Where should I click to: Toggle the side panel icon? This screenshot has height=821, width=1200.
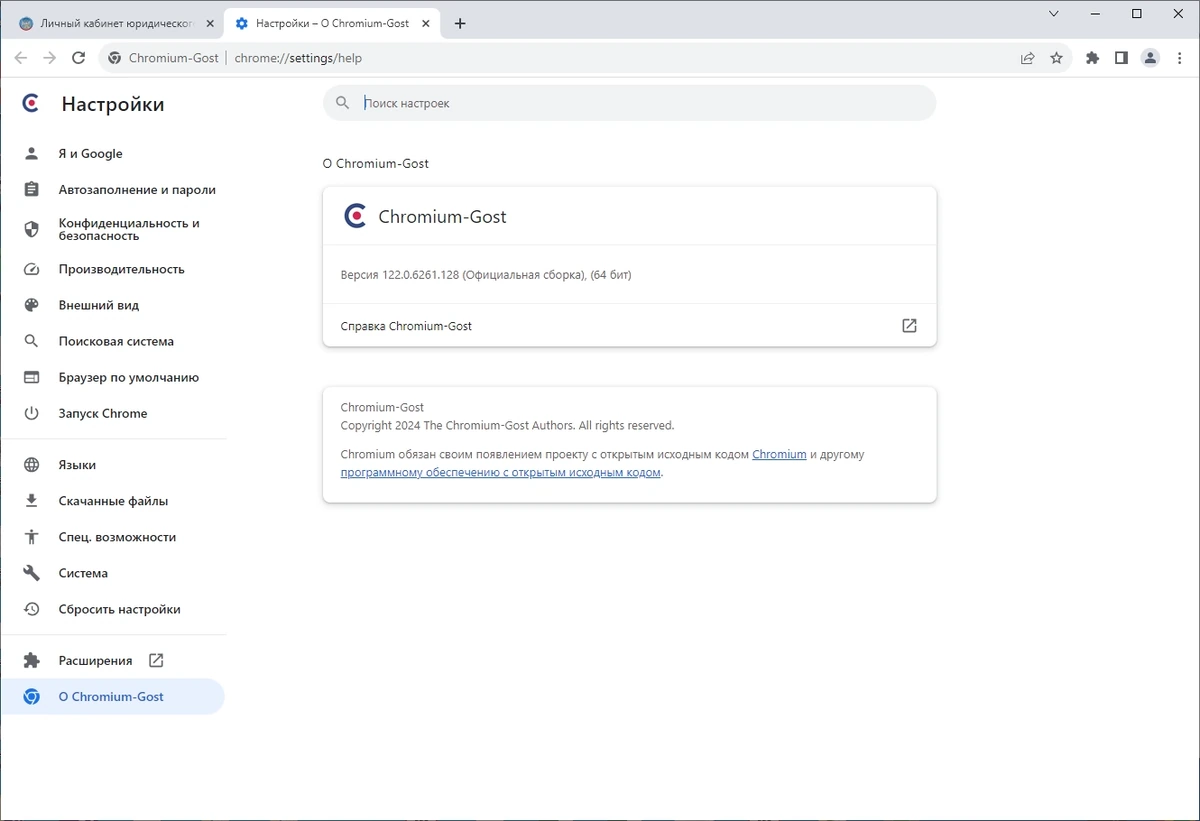click(1122, 58)
